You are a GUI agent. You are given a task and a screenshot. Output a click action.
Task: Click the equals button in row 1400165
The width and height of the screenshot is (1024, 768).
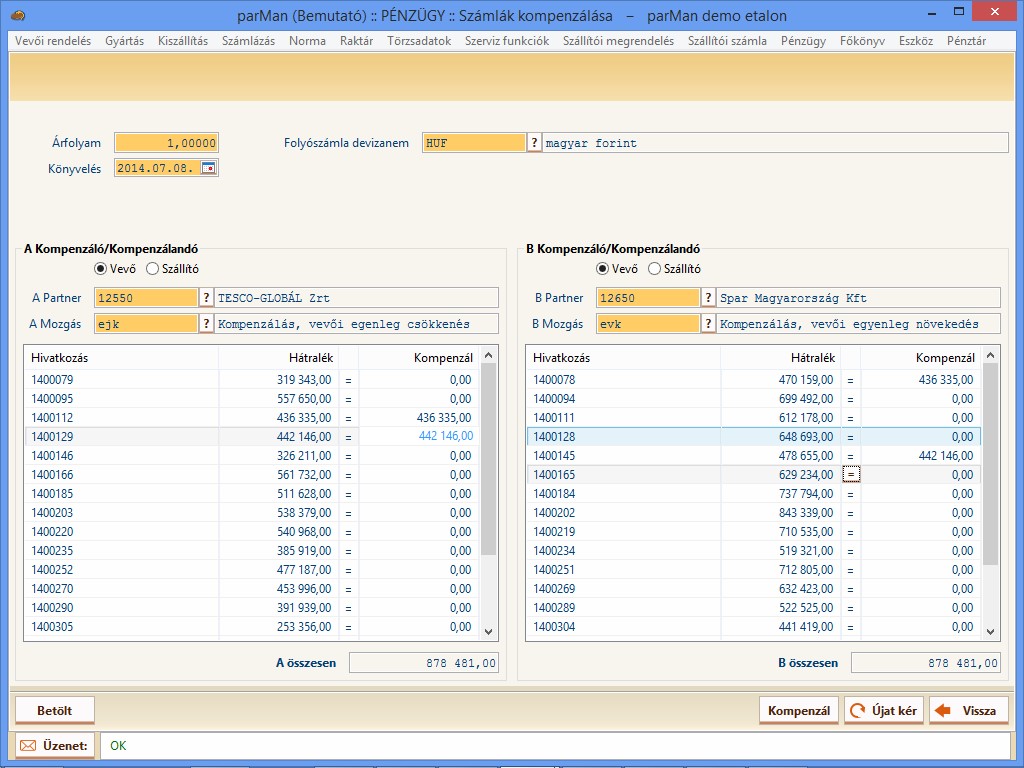[850, 475]
